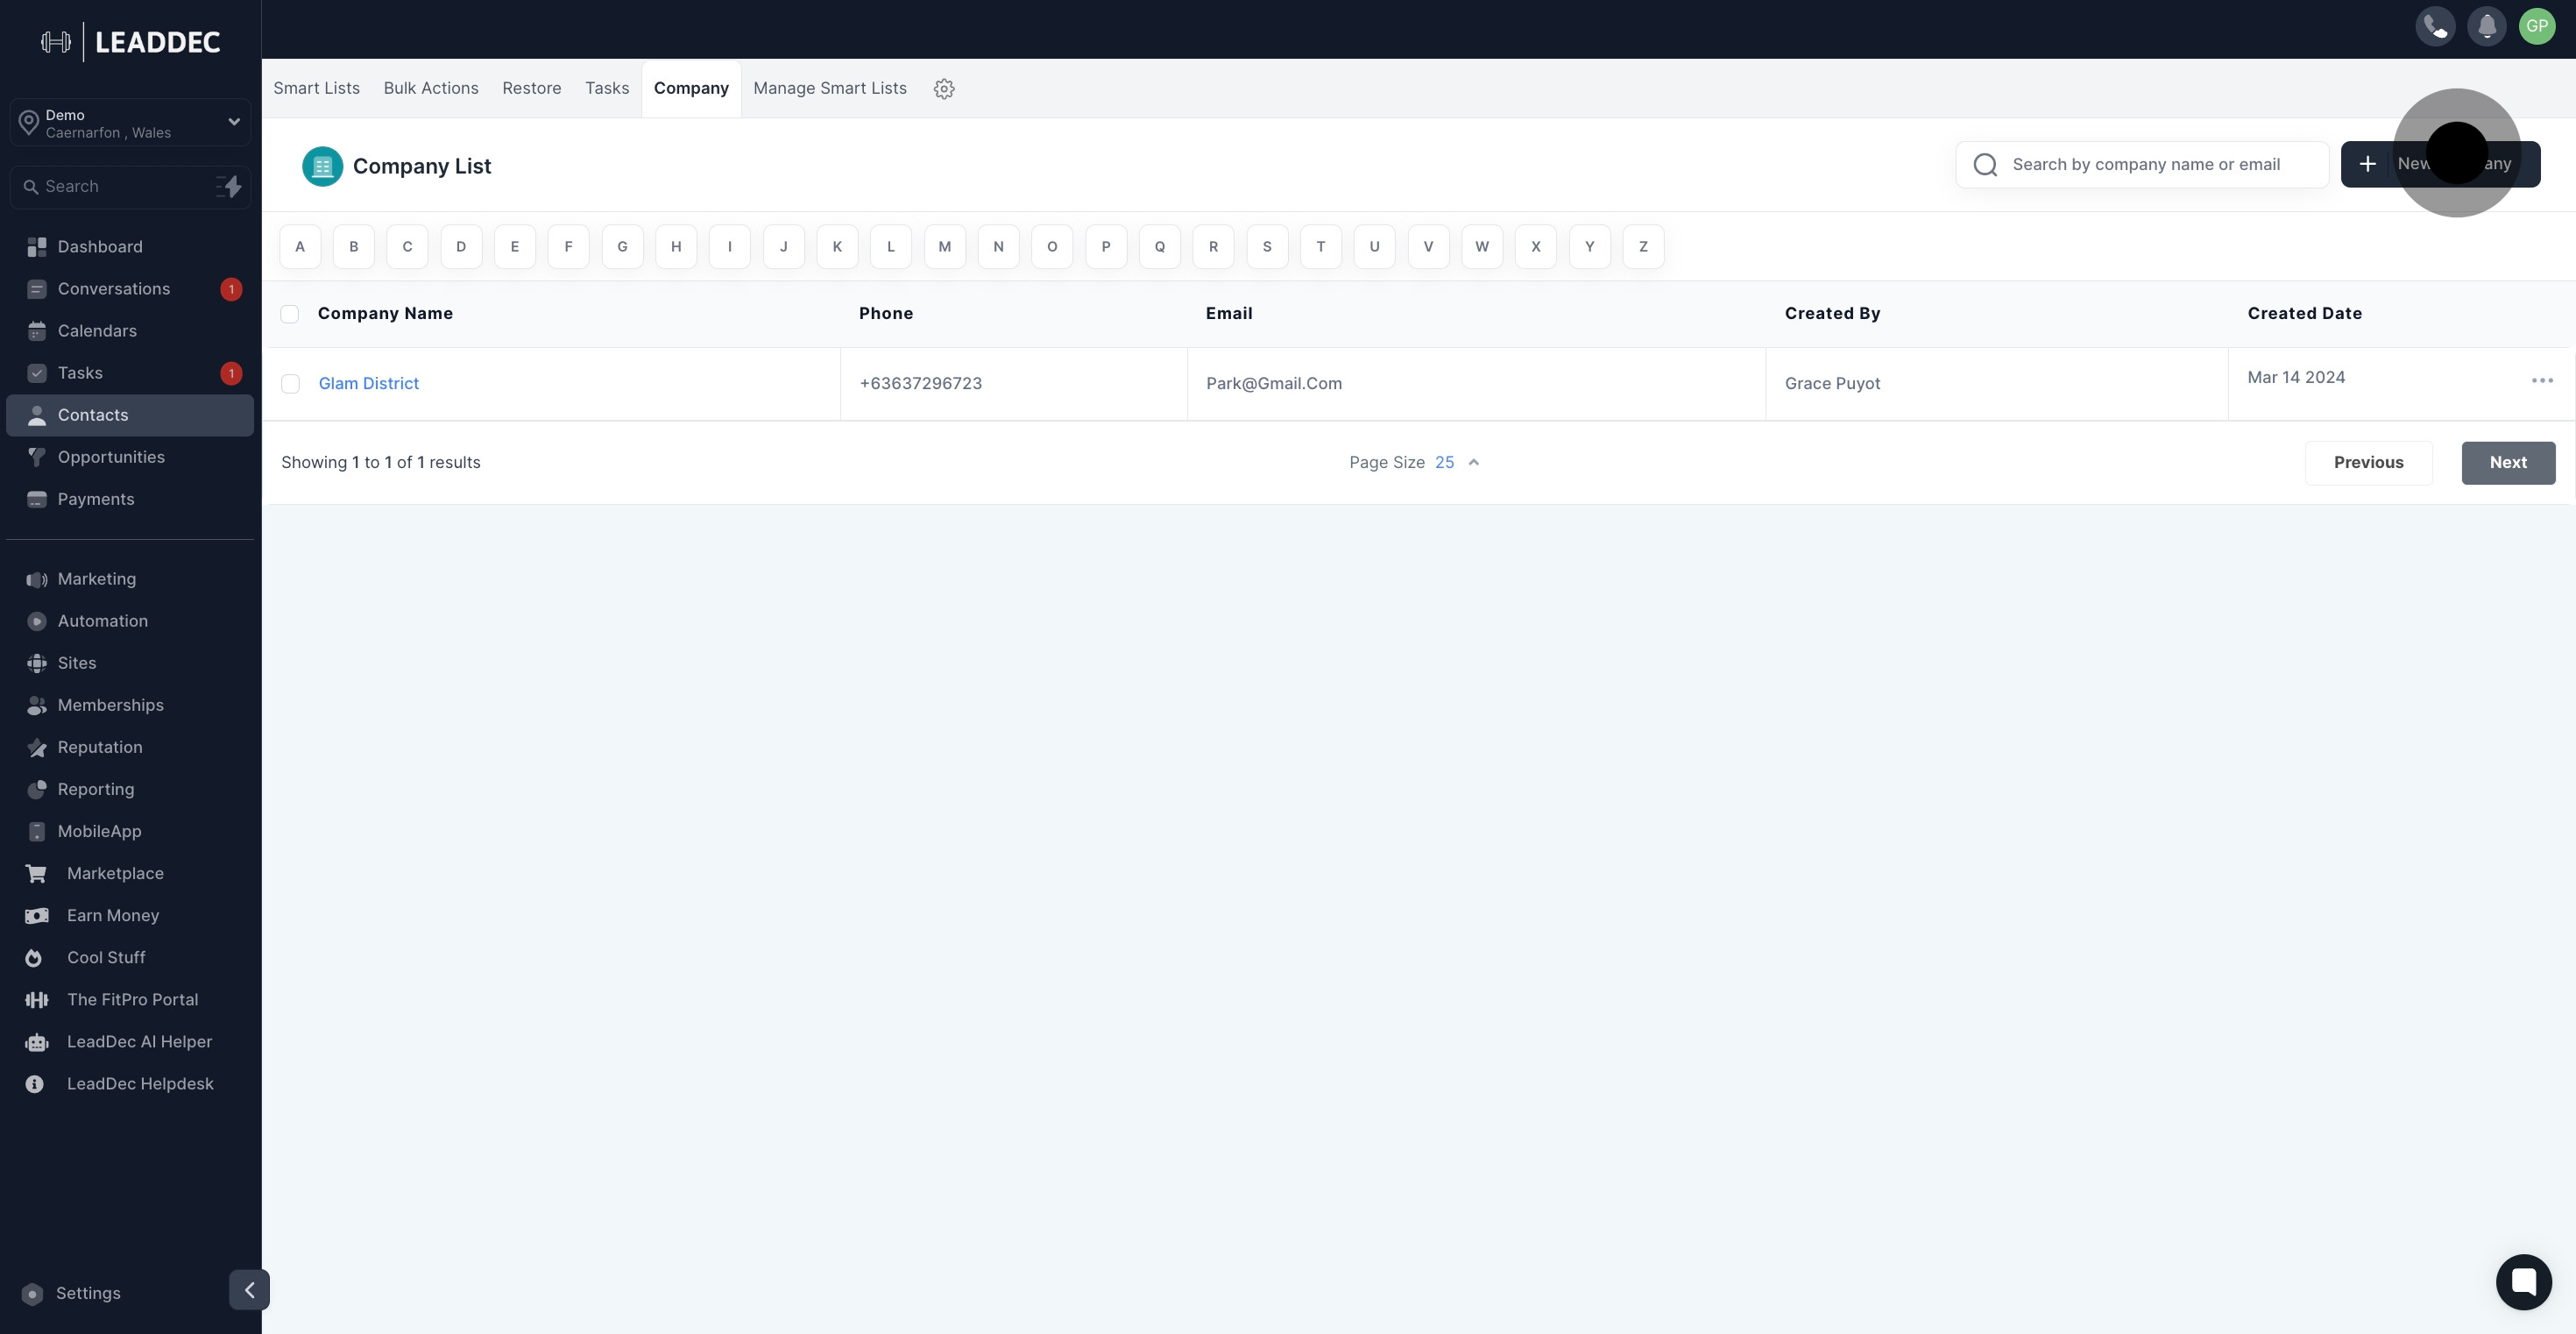
Task: Open Reputation in sidebar
Action: [x=130, y=747]
